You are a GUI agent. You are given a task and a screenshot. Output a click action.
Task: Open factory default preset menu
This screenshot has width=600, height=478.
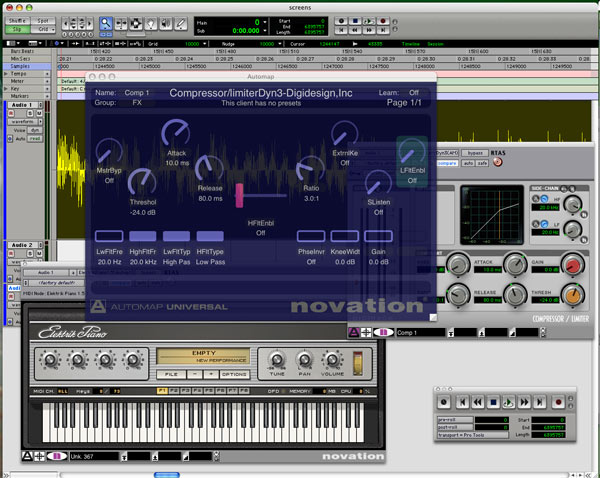57,282
